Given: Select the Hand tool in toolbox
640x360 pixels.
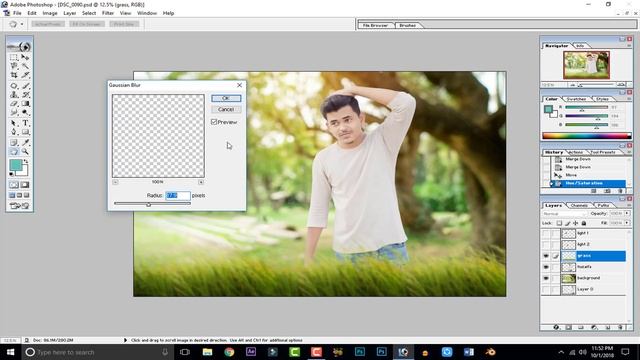Looking at the screenshot, I should pos(14,151).
